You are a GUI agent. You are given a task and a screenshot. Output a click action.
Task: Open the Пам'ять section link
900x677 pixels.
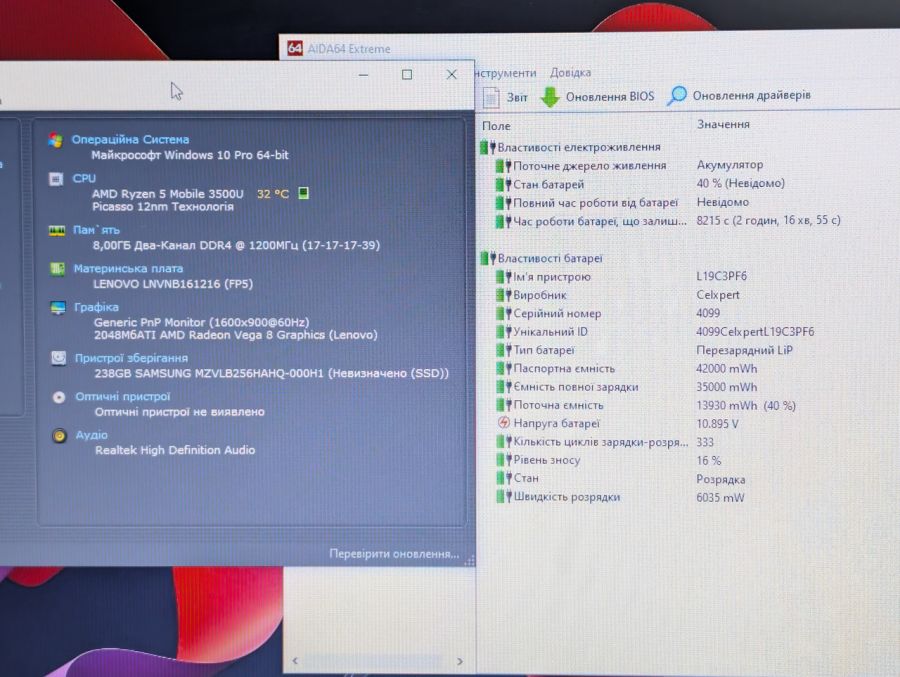[x=96, y=230]
